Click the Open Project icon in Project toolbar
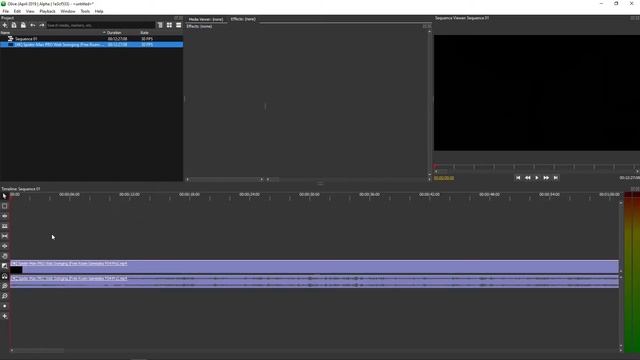This screenshot has width=640, height=360. tap(14, 25)
